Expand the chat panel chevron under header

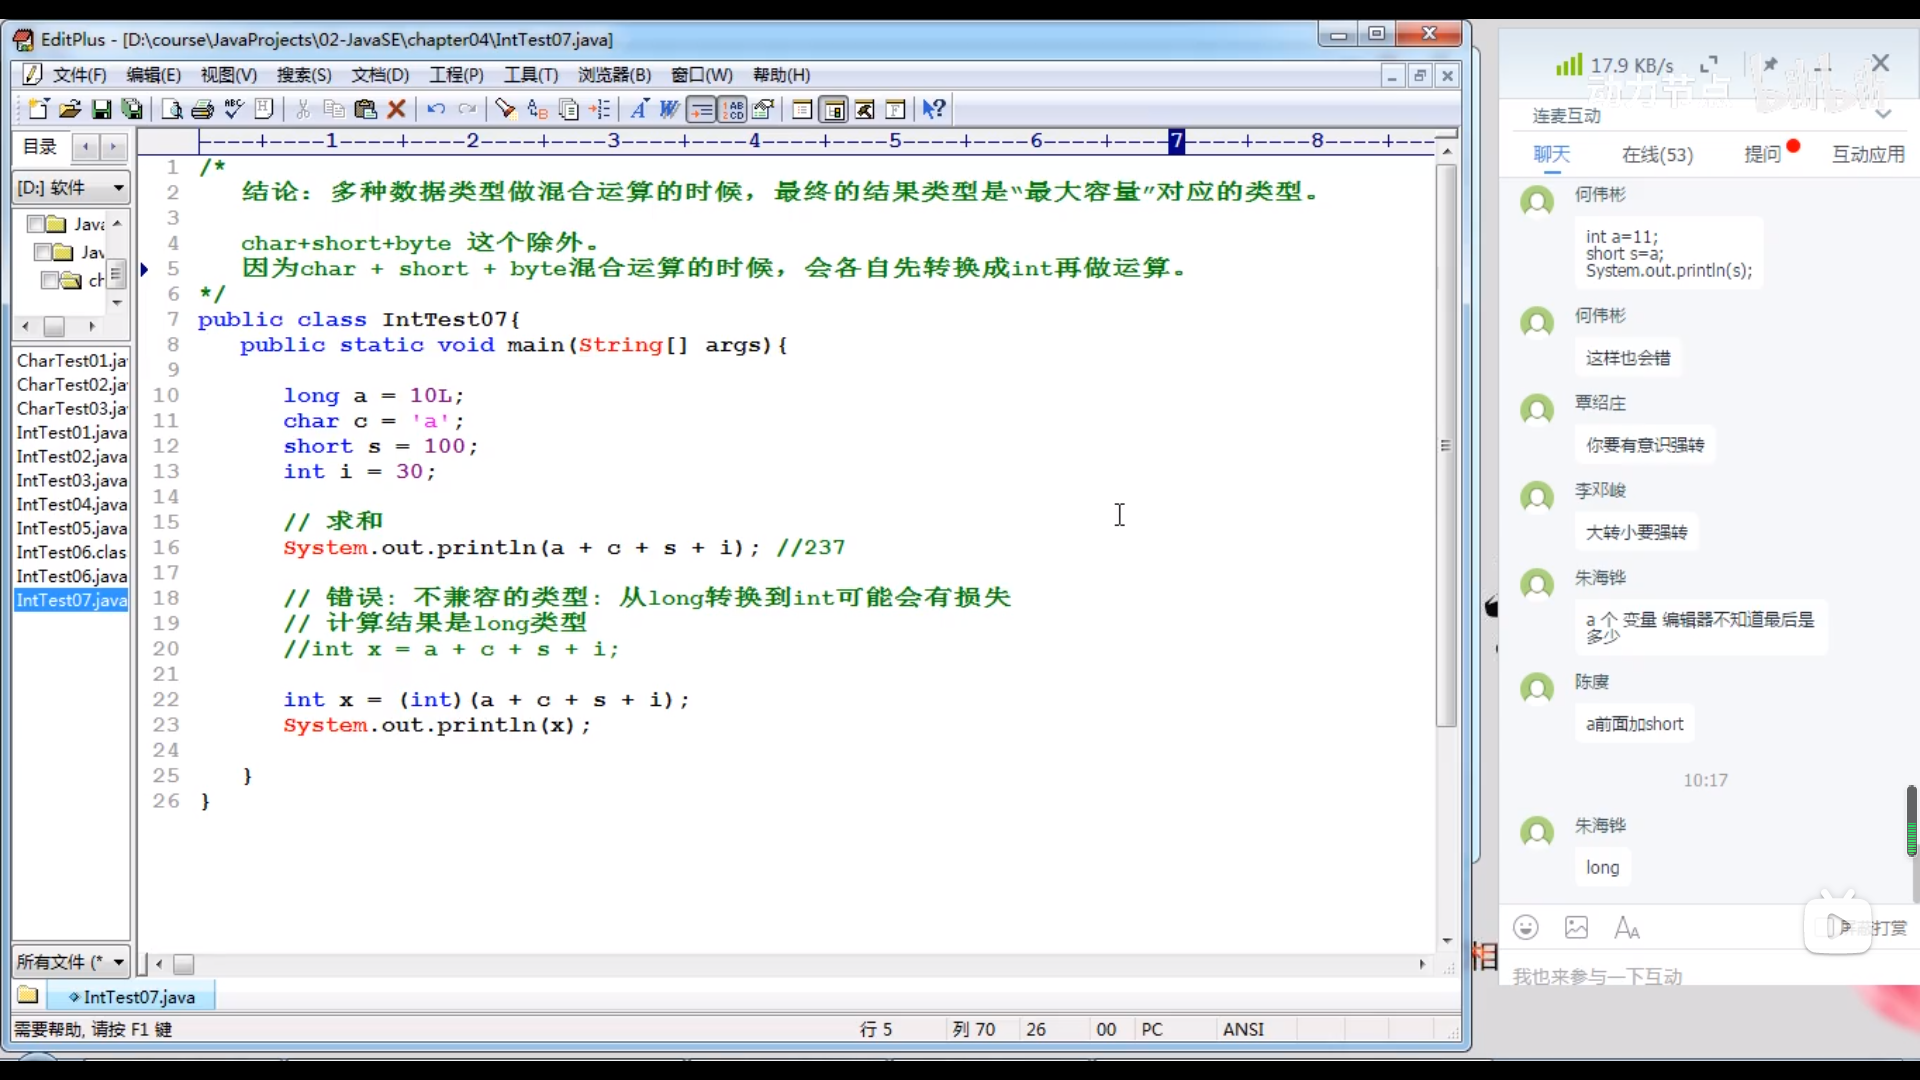pyautogui.click(x=1883, y=115)
